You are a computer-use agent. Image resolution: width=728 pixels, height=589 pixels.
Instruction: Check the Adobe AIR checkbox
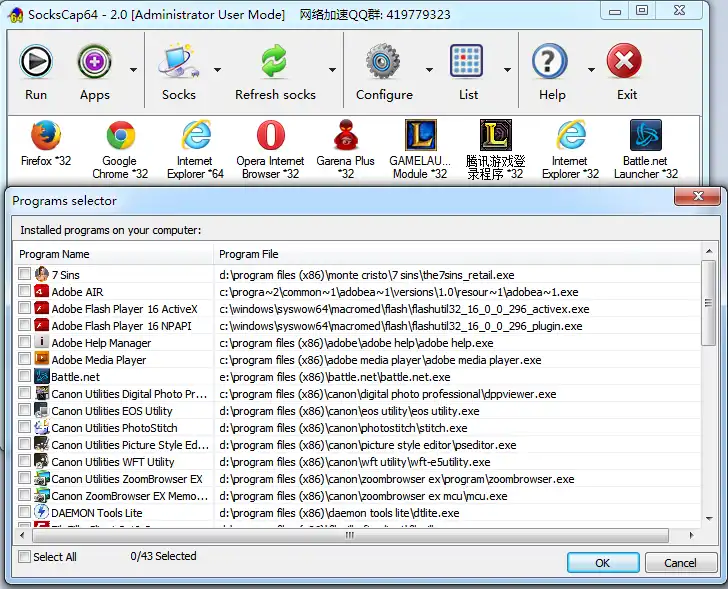24,291
